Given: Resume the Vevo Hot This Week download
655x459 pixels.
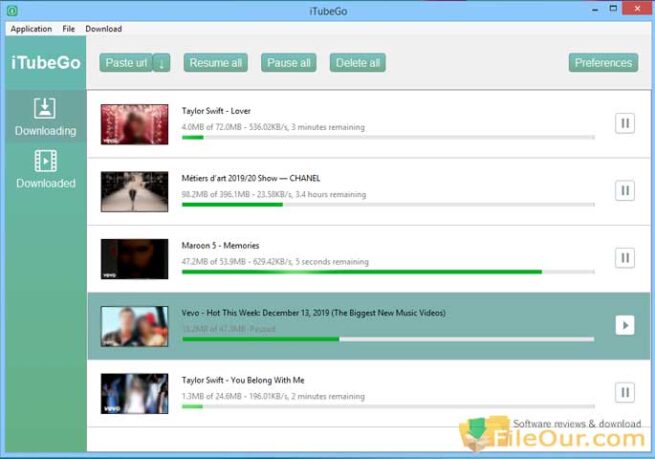Looking at the screenshot, I should [625, 325].
